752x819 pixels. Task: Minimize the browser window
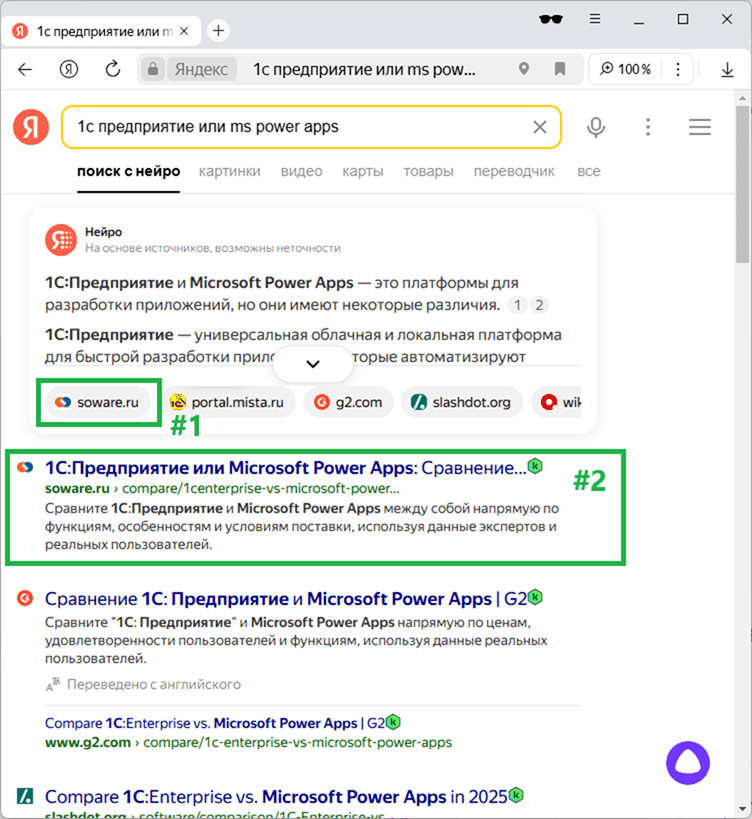pos(639,22)
